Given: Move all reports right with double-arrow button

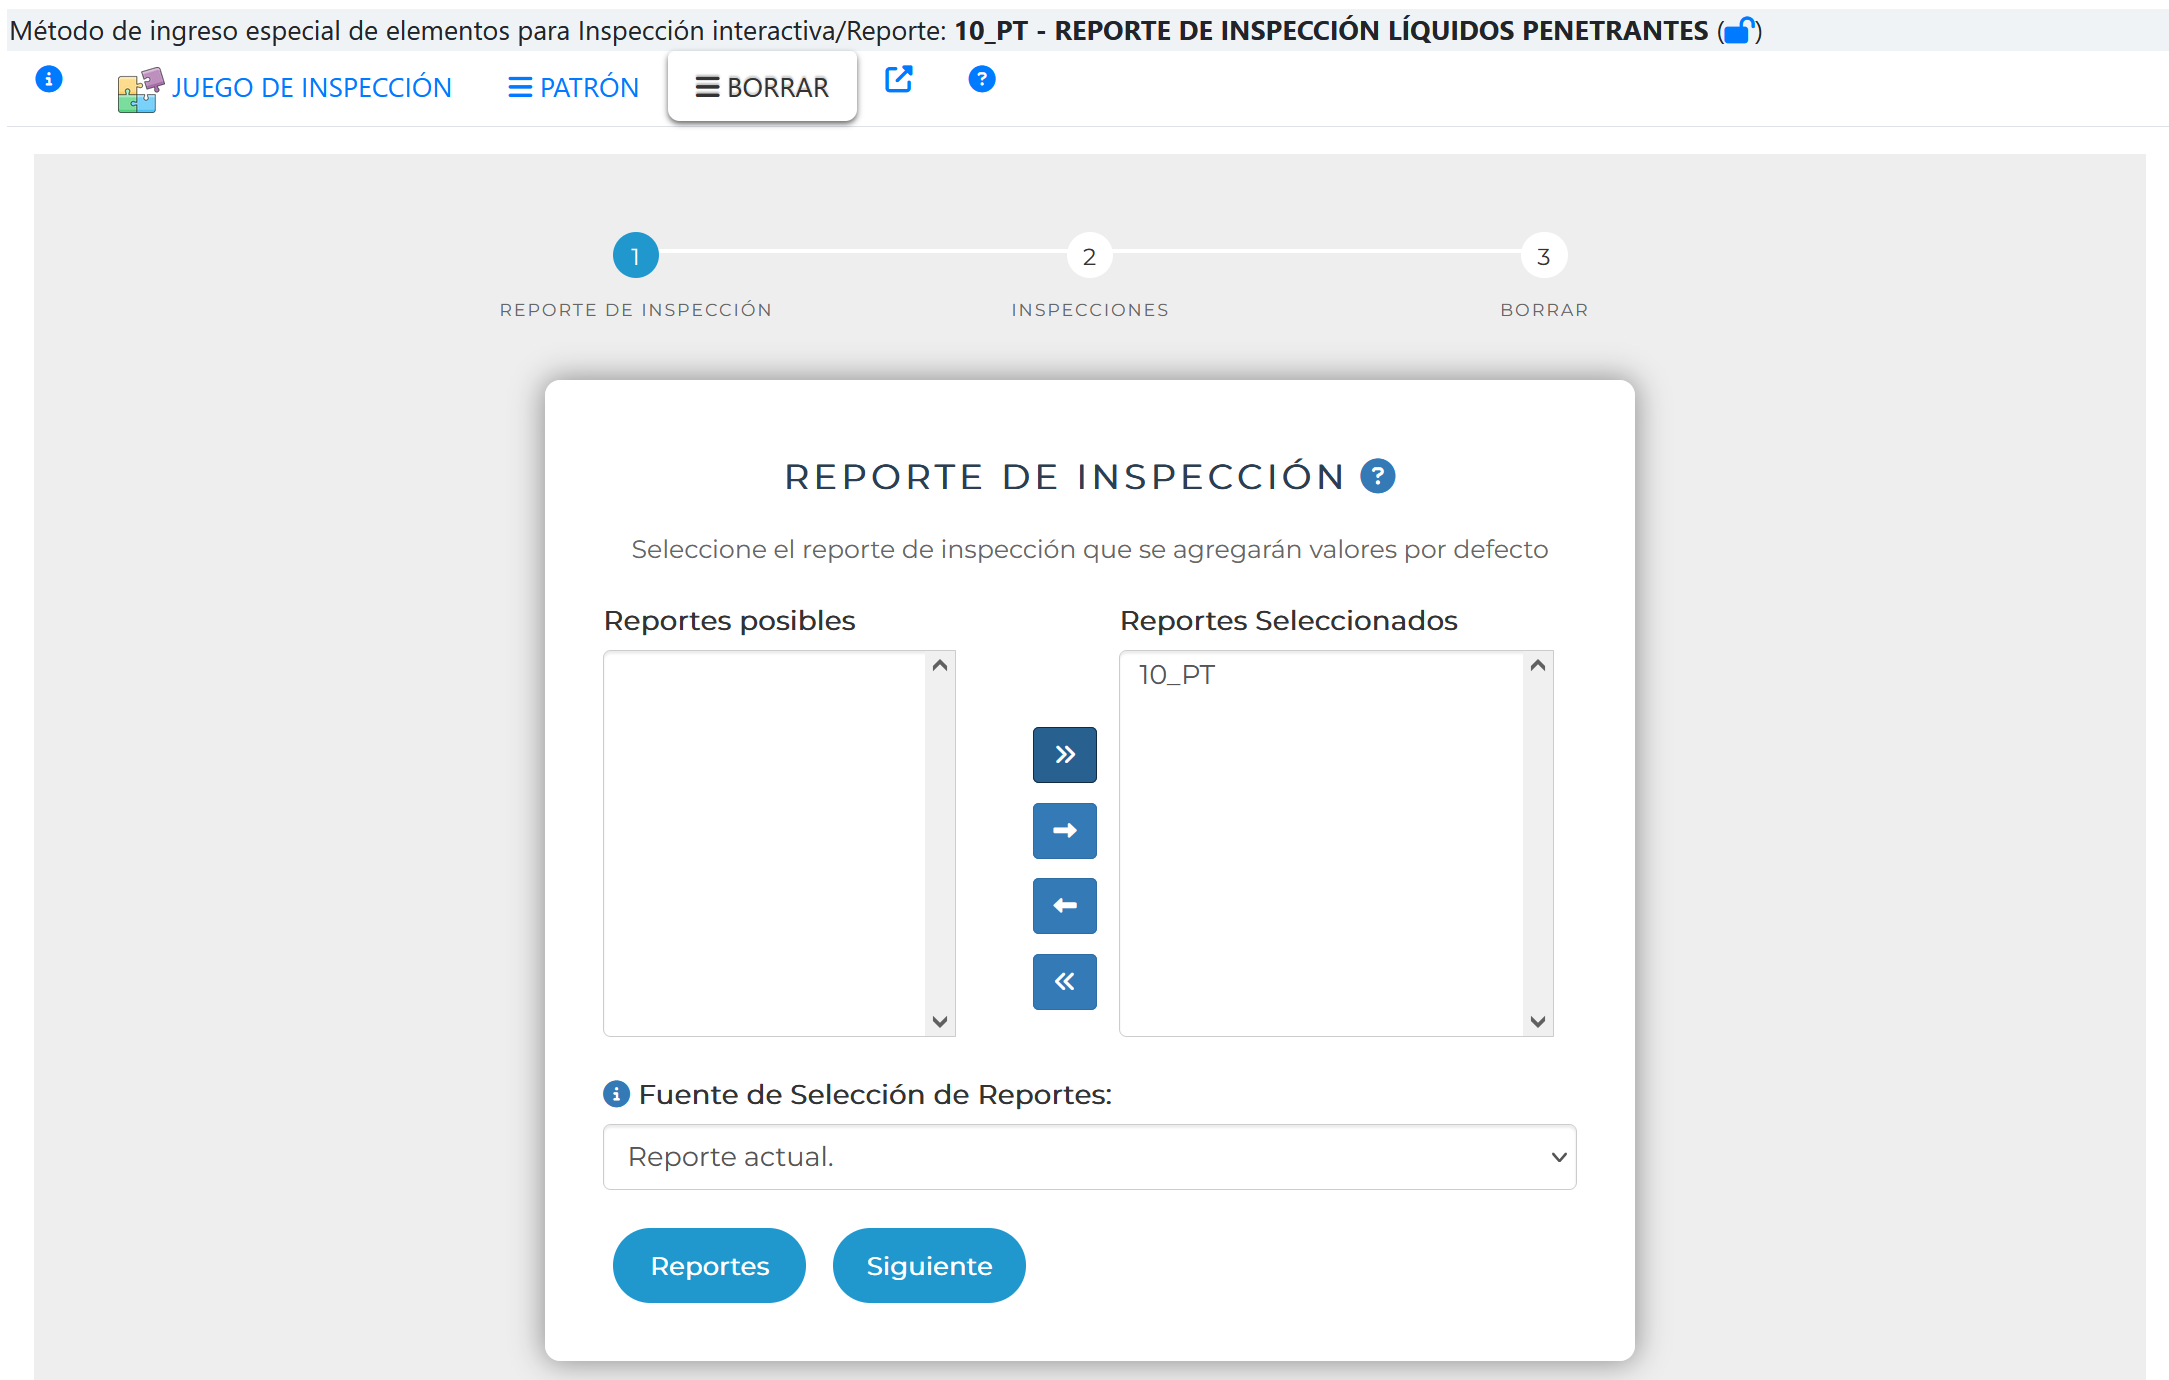Looking at the screenshot, I should pos(1064,754).
